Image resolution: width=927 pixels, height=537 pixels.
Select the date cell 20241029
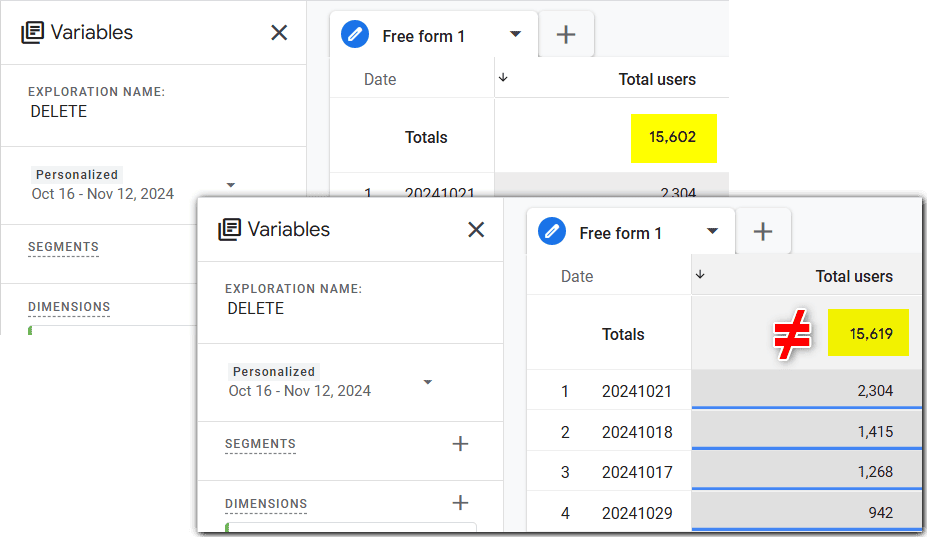637,513
